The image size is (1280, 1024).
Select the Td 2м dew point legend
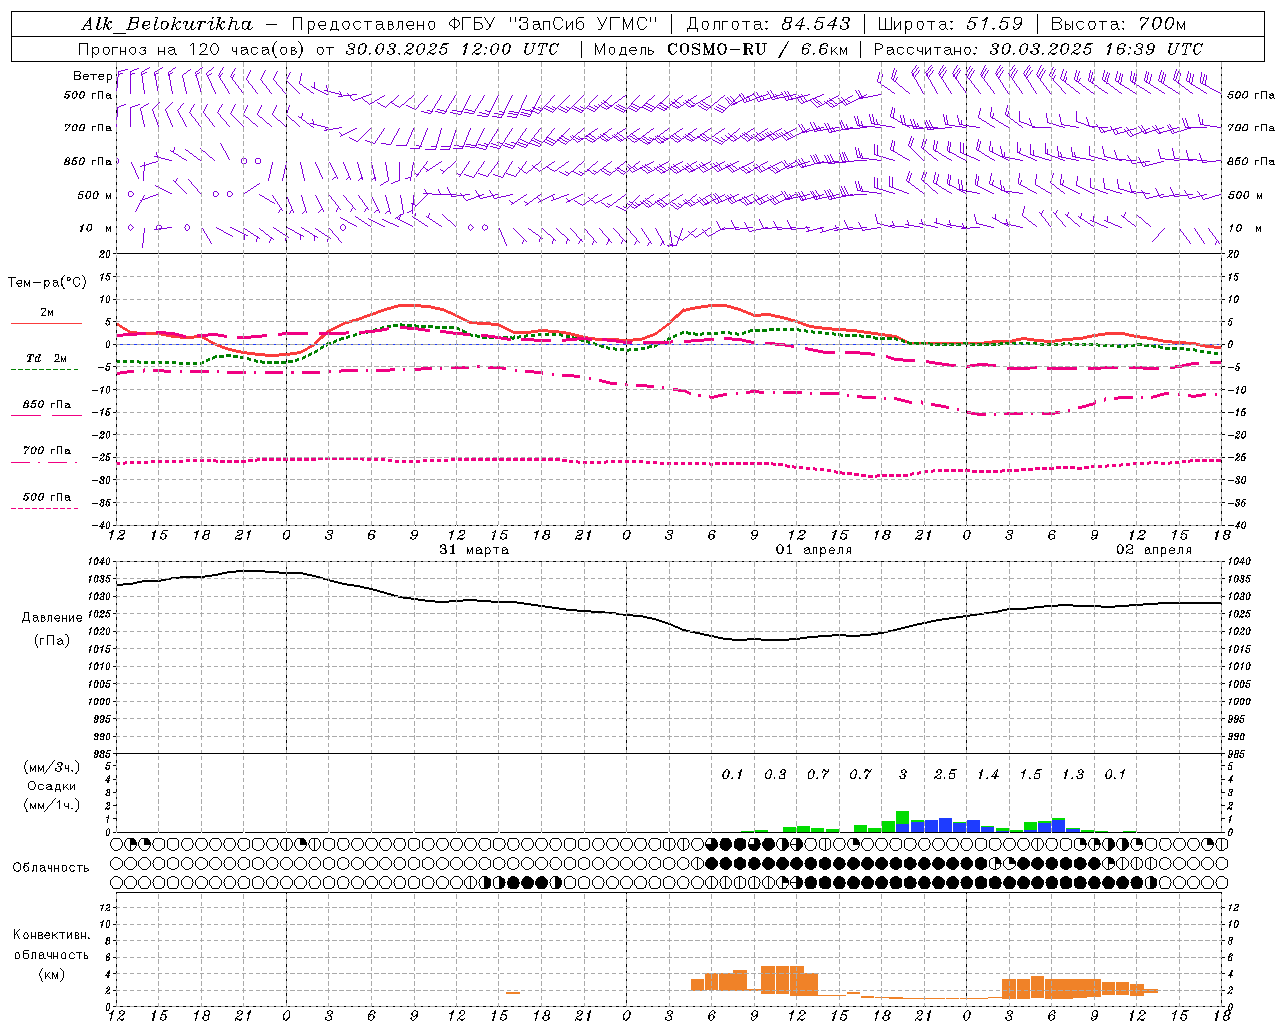[x=46, y=358]
